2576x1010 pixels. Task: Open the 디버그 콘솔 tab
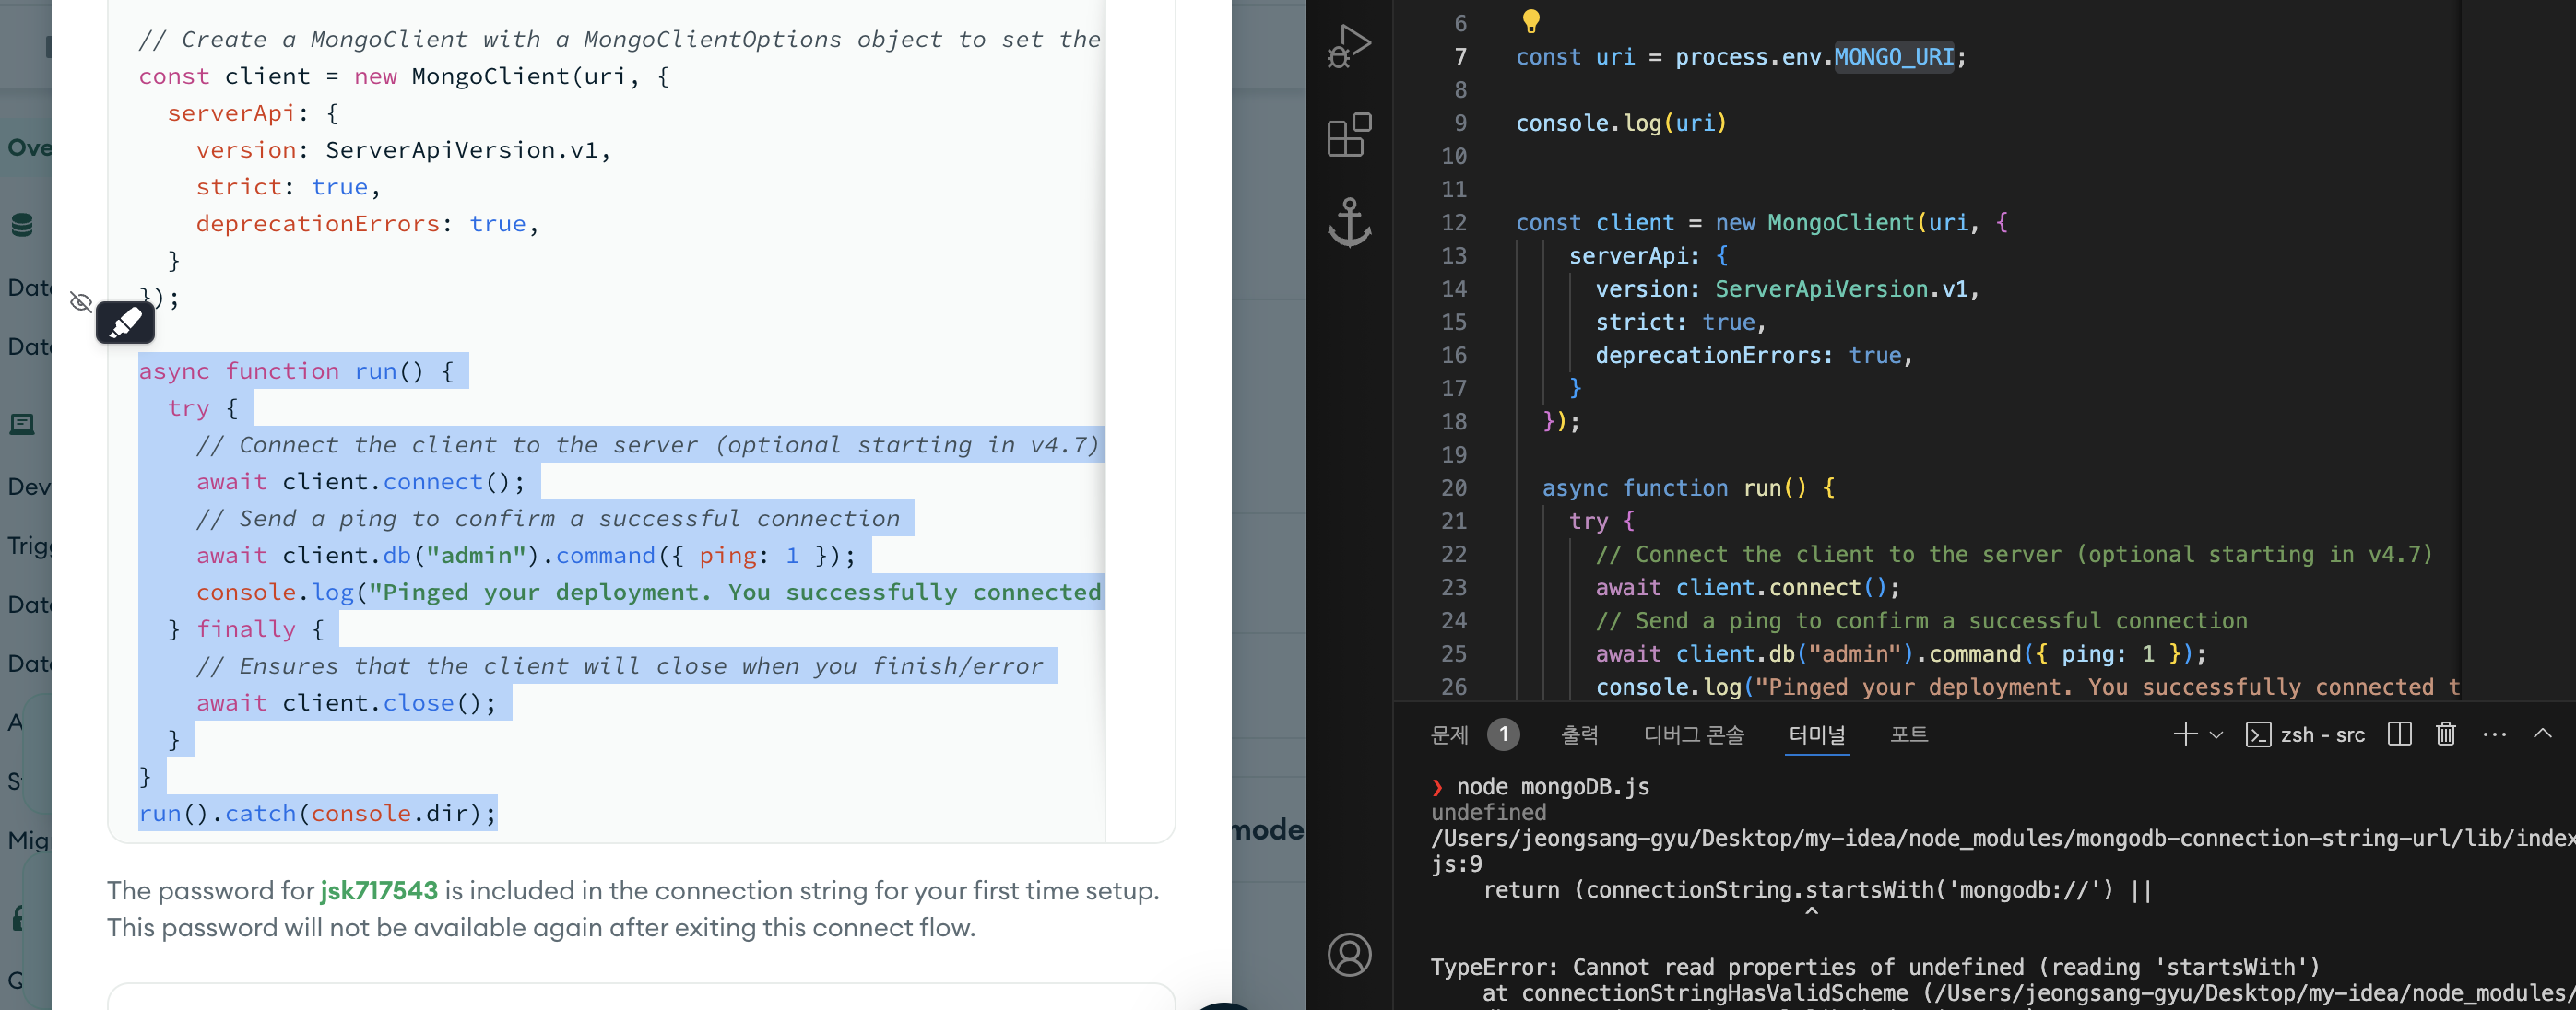coord(1693,734)
